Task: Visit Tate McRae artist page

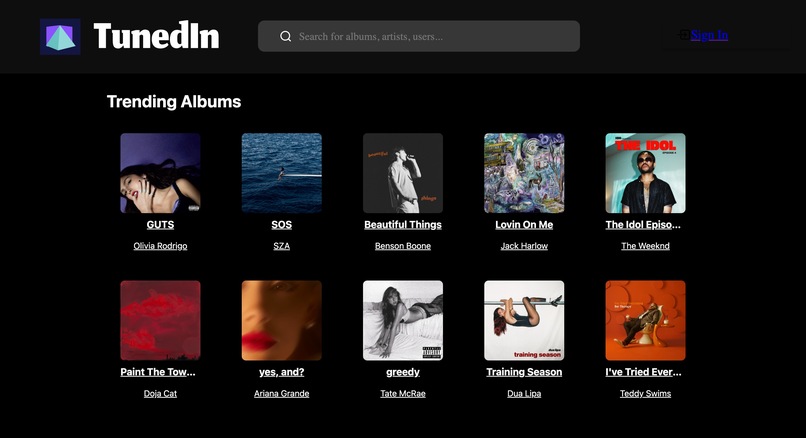Action: [403, 393]
